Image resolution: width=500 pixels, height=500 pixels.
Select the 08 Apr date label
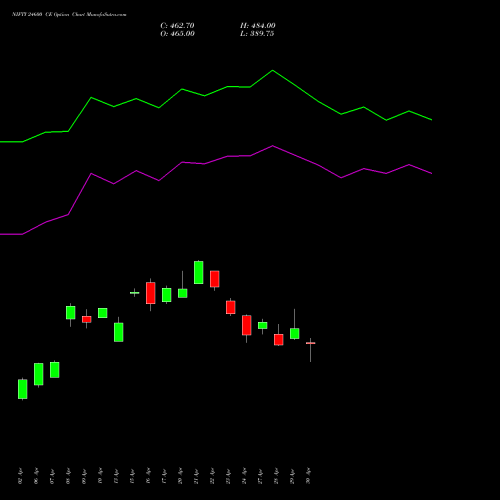click(x=68, y=476)
